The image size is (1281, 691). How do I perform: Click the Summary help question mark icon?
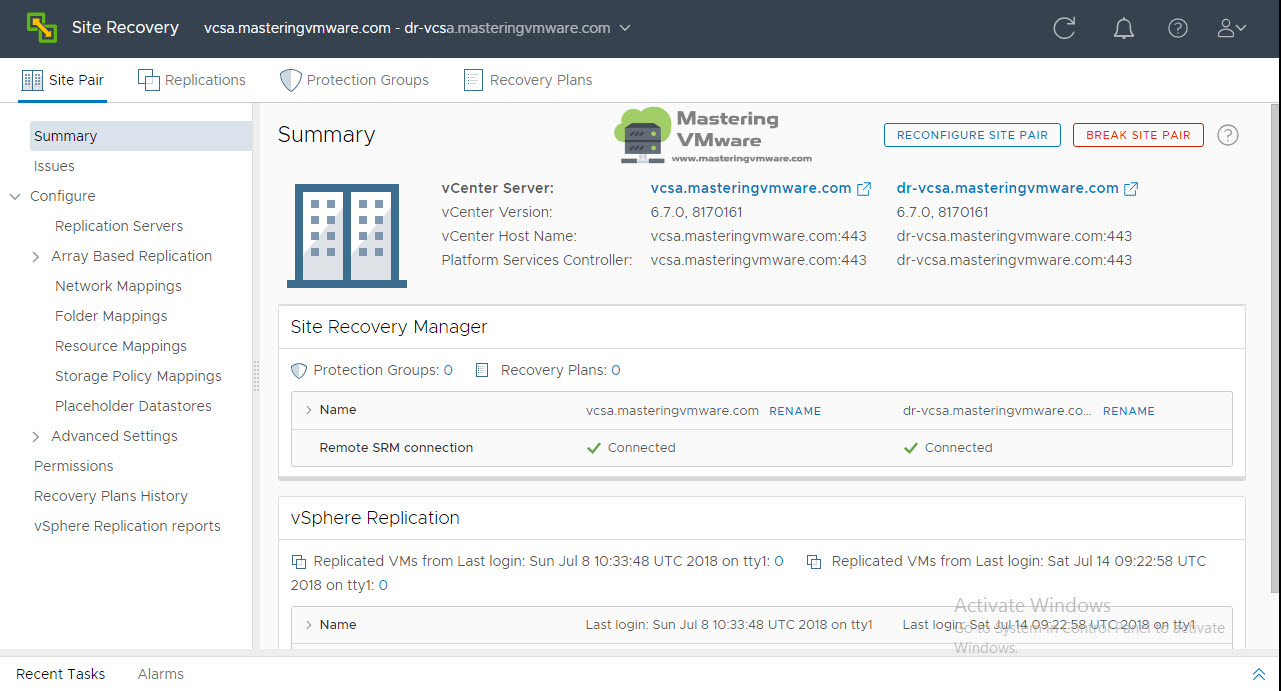[1228, 135]
